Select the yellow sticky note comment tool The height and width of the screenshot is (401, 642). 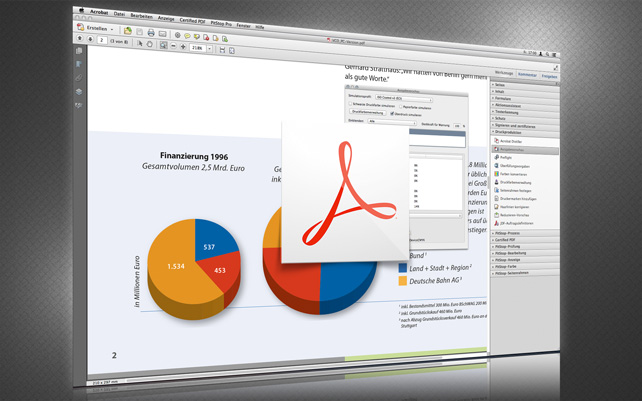coord(187,36)
